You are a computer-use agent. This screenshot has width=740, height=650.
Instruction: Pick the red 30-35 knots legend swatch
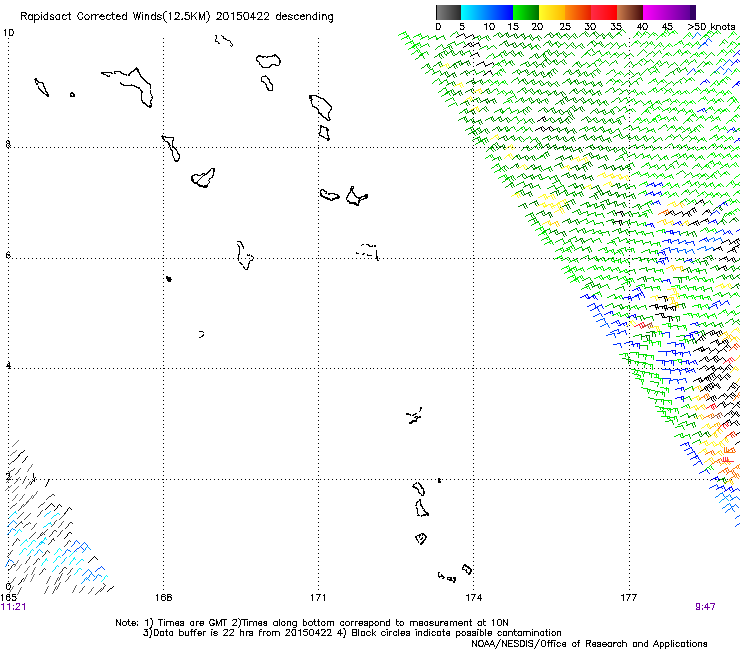[x=604, y=12]
